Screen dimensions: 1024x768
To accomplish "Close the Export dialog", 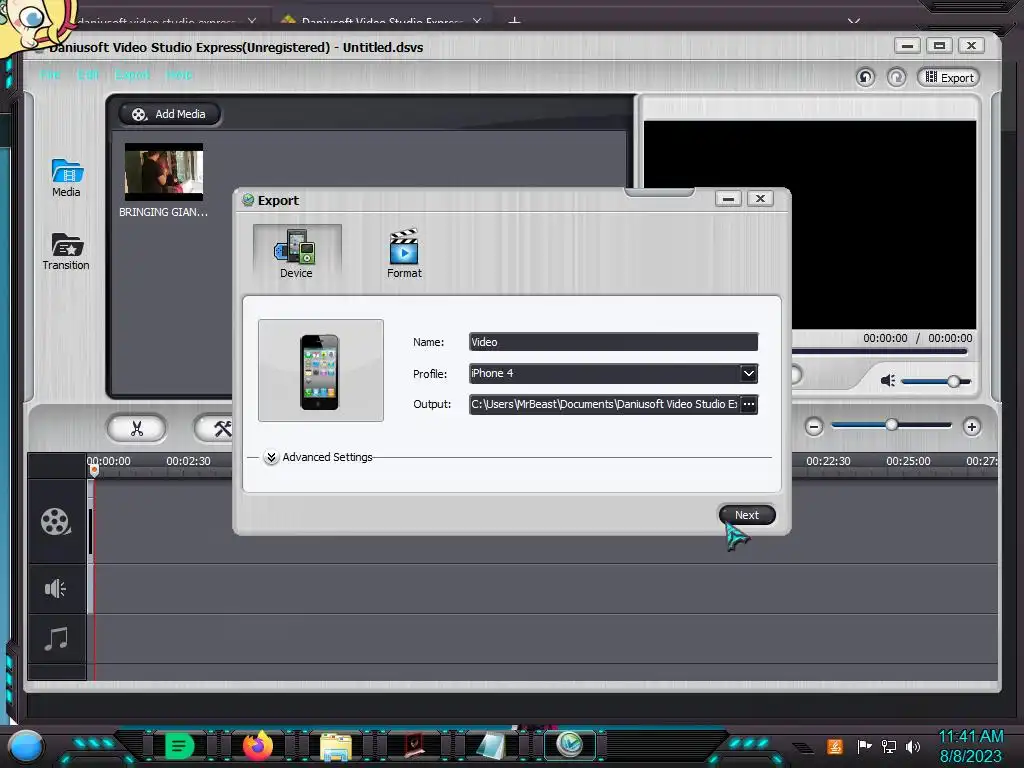I will click(760, 199).
